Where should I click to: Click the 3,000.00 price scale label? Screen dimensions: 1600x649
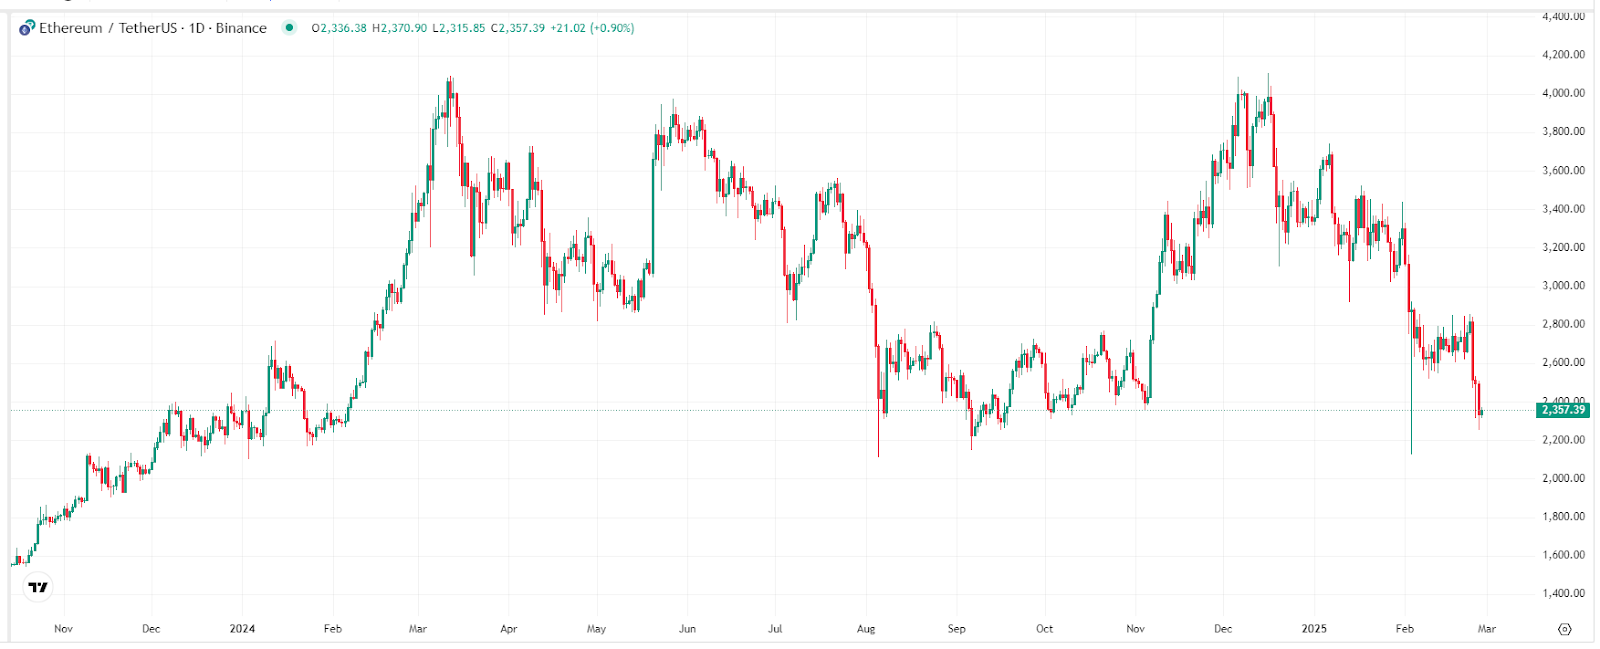click(x=1563, y=286)
